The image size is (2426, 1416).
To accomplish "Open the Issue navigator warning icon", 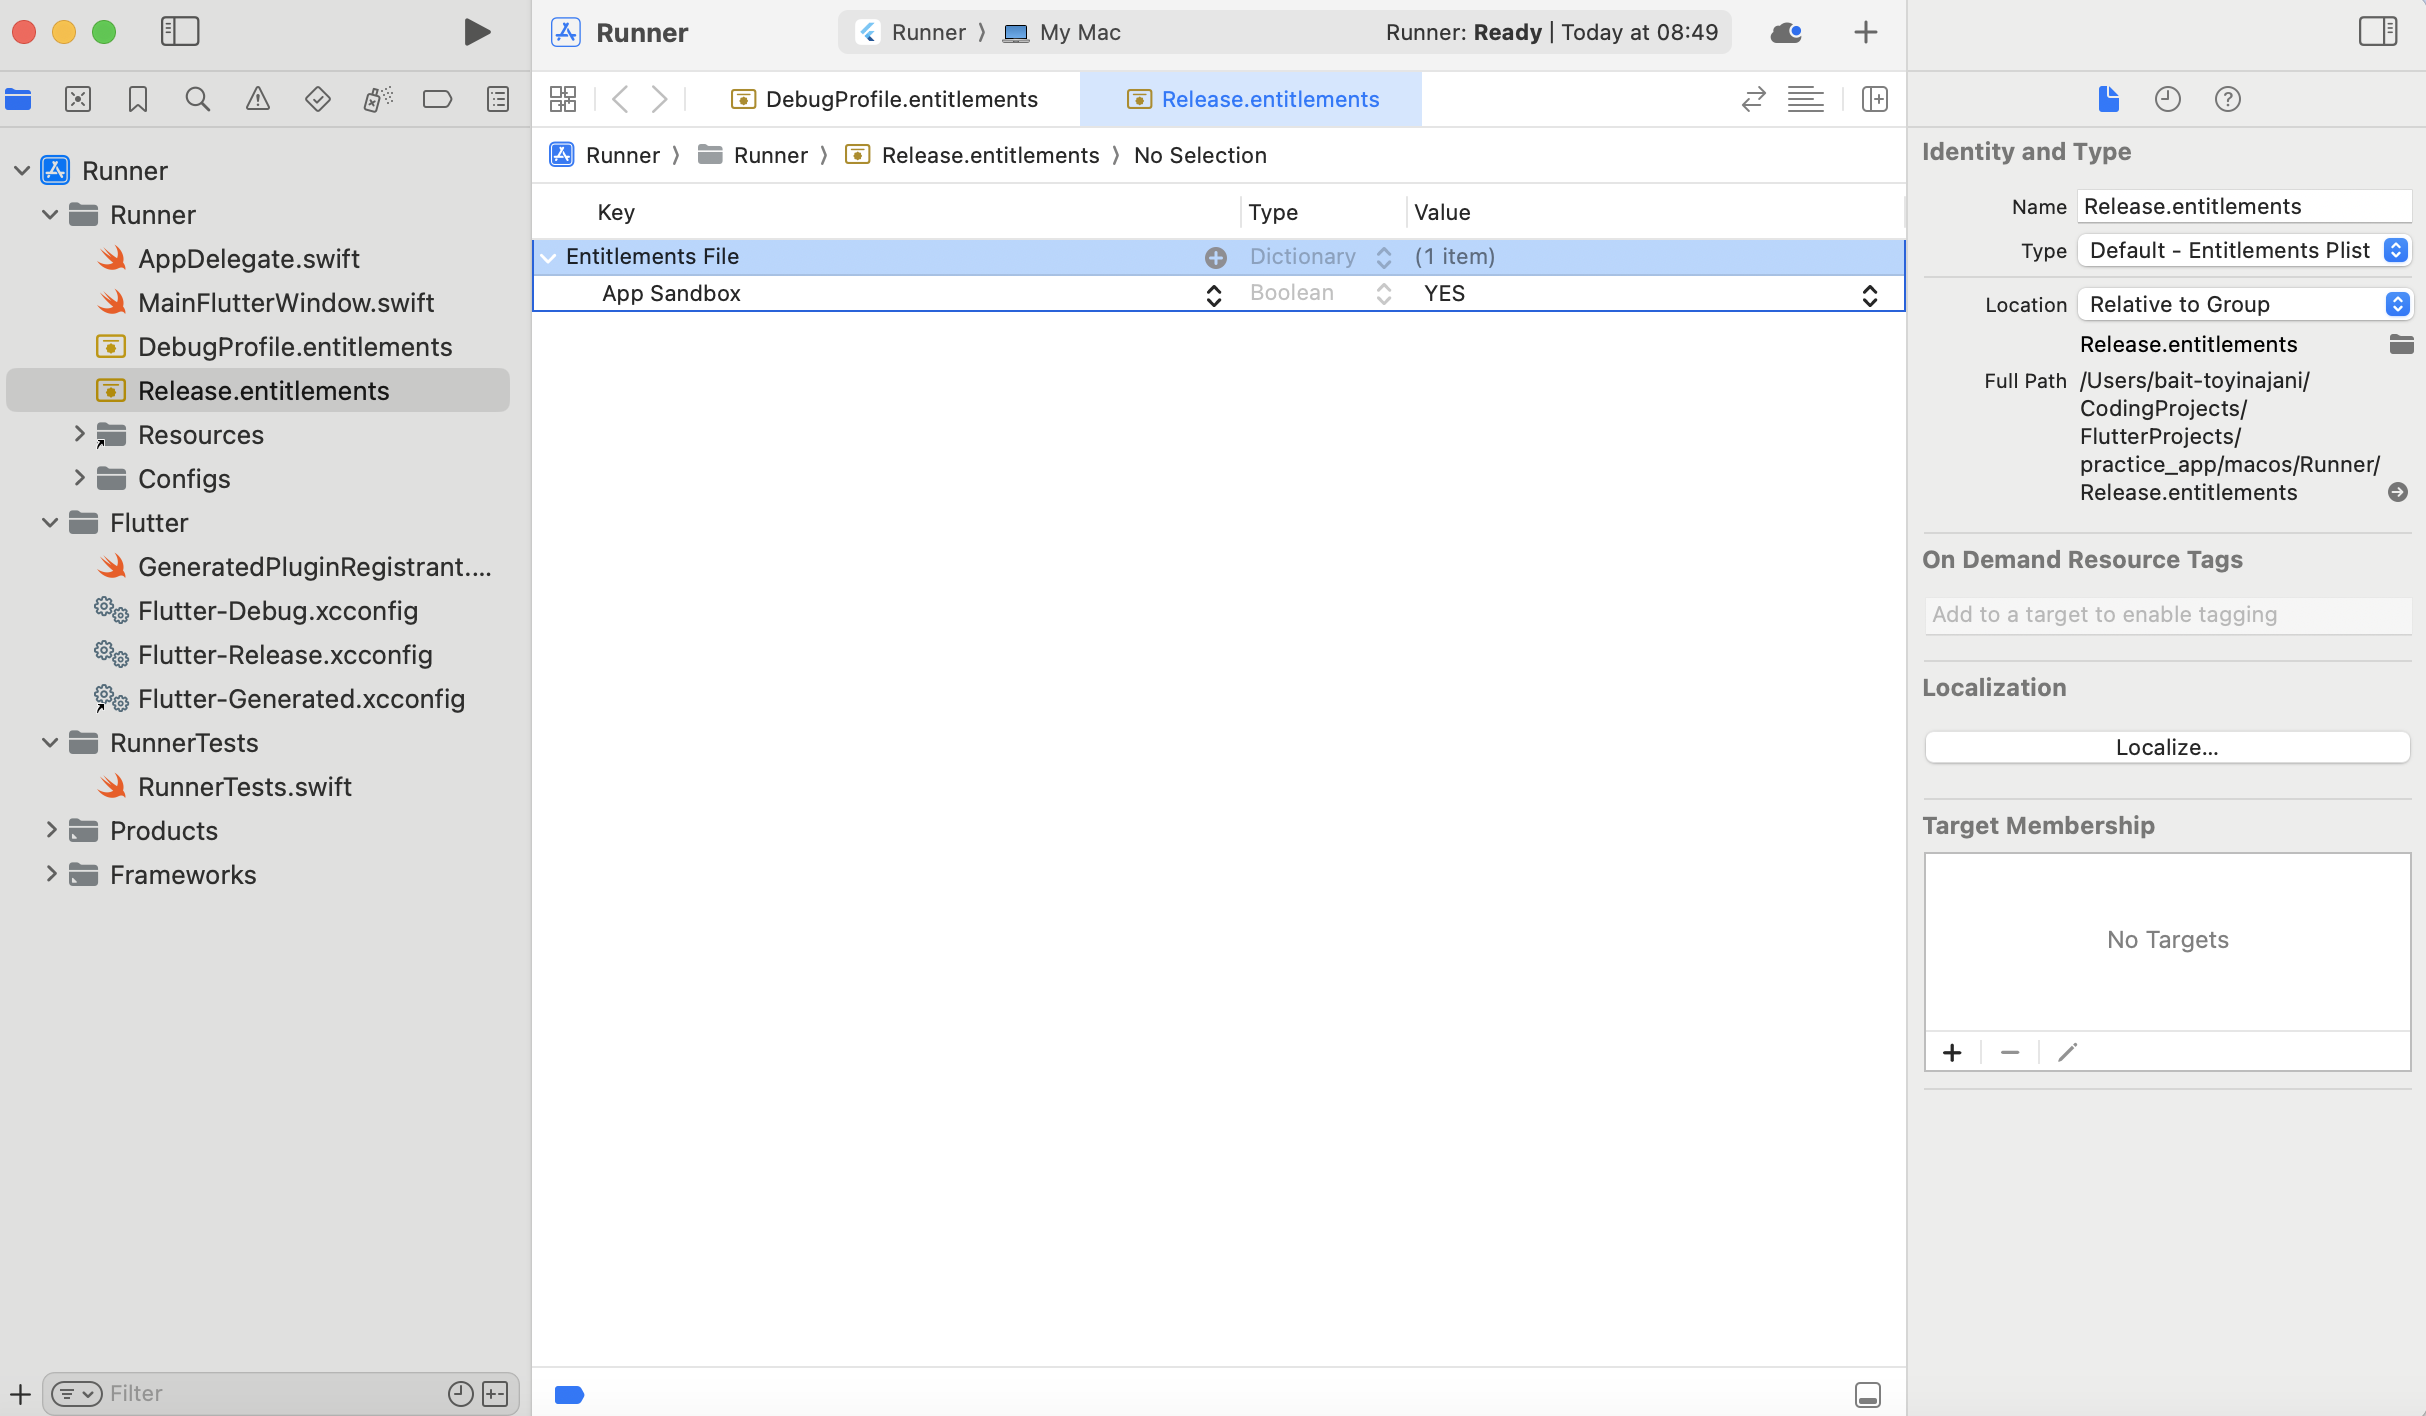I will 258,99.
